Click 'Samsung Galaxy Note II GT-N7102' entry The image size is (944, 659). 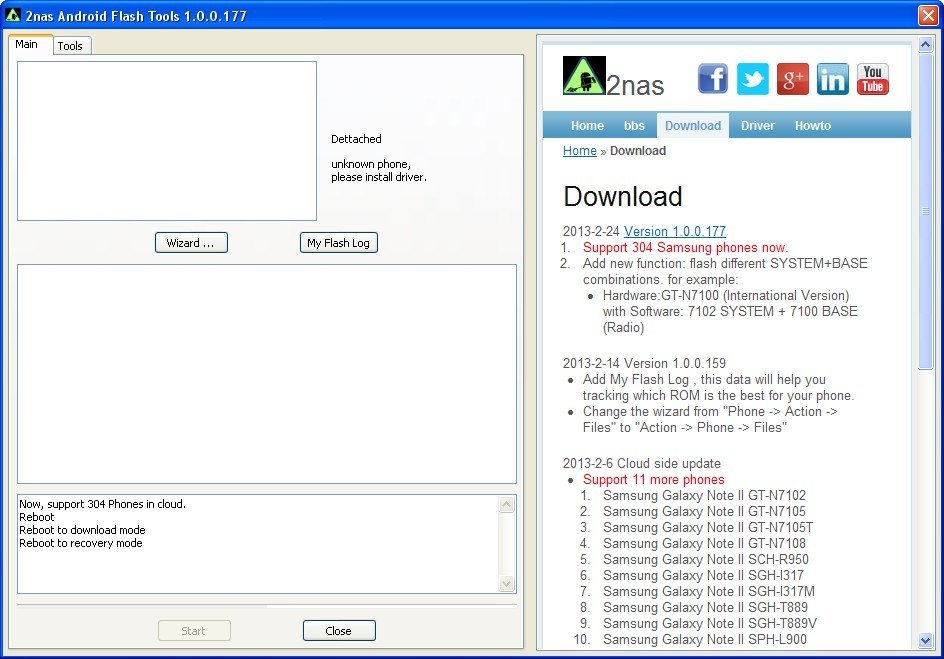pos(704,496)
